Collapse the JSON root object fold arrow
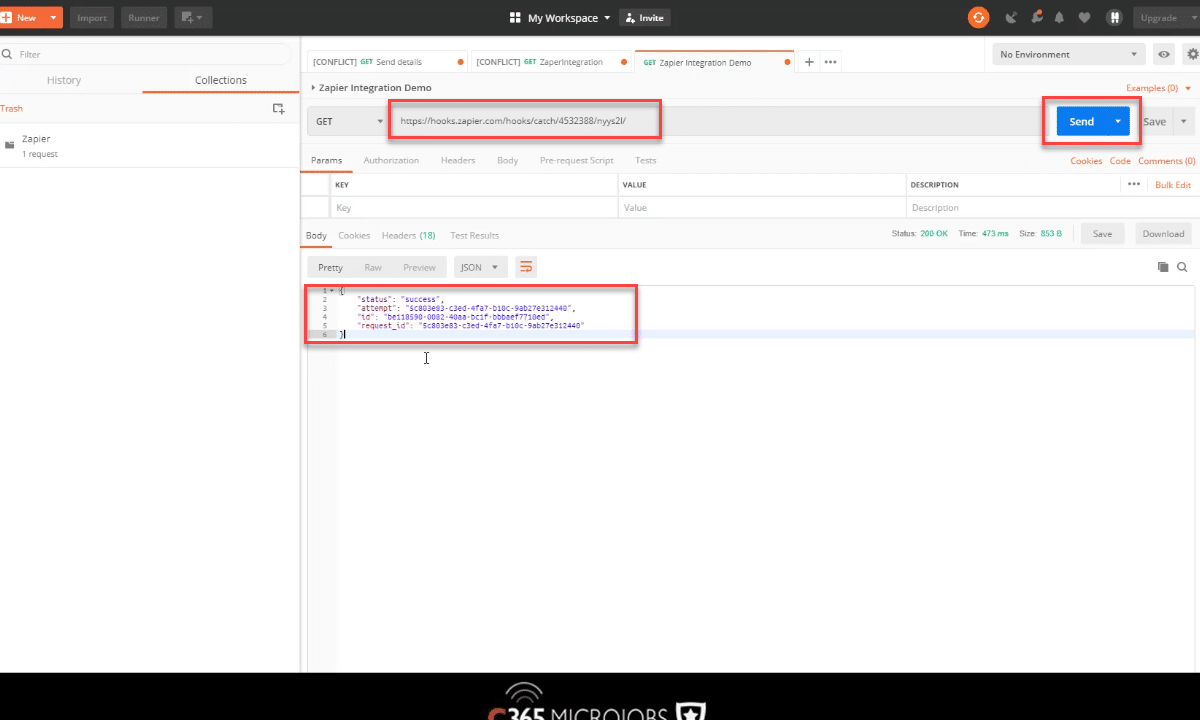 click(332, 290)
